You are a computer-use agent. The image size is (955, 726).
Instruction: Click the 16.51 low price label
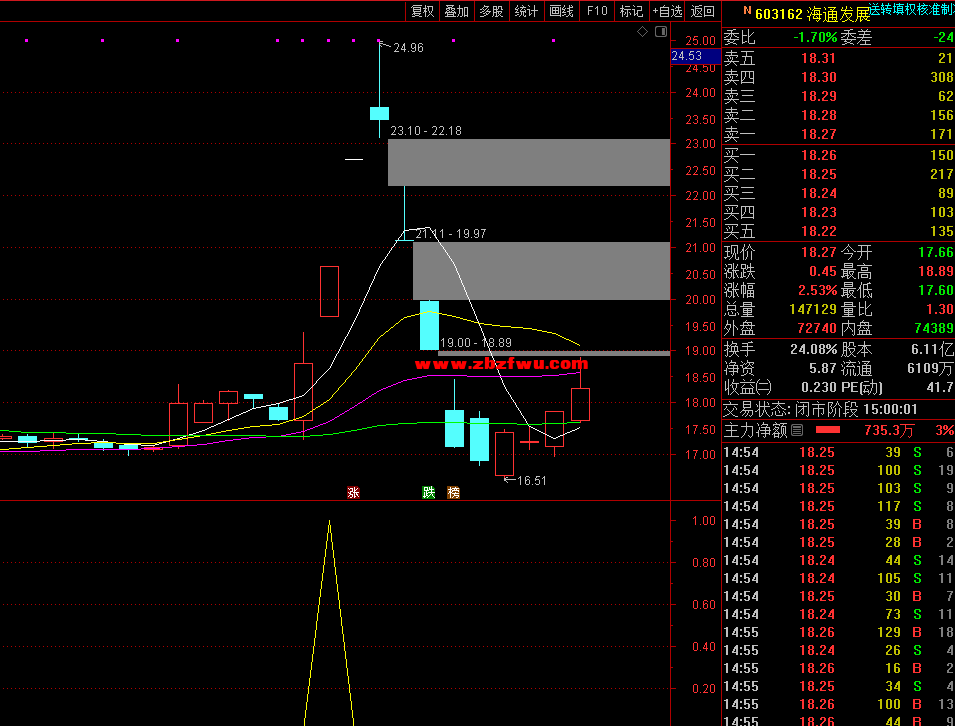532,481
